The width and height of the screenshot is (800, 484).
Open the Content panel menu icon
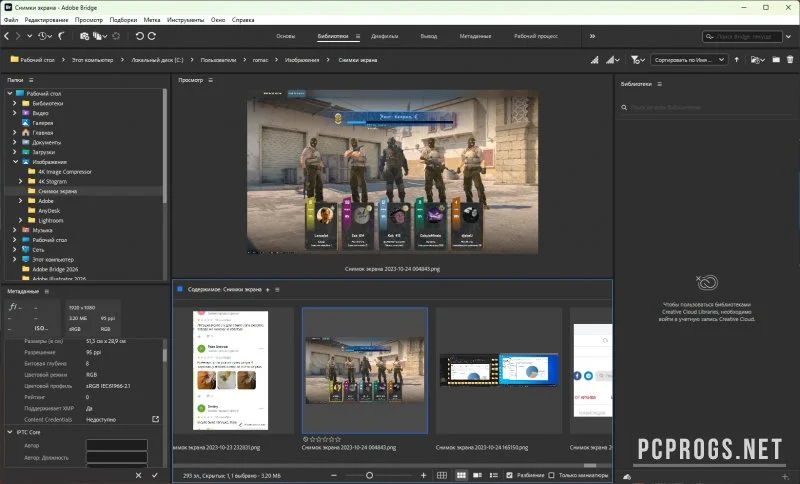pyautogui.click(x=278, y=290)
